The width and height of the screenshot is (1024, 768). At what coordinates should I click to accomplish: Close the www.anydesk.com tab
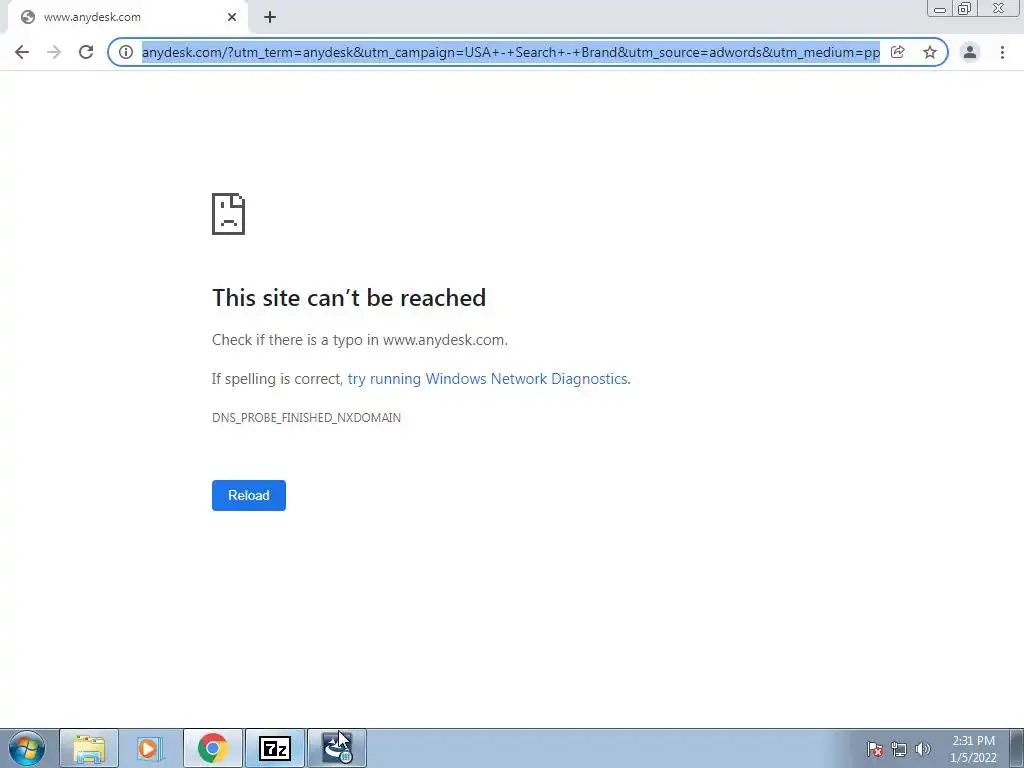click(x=232, y=17)
